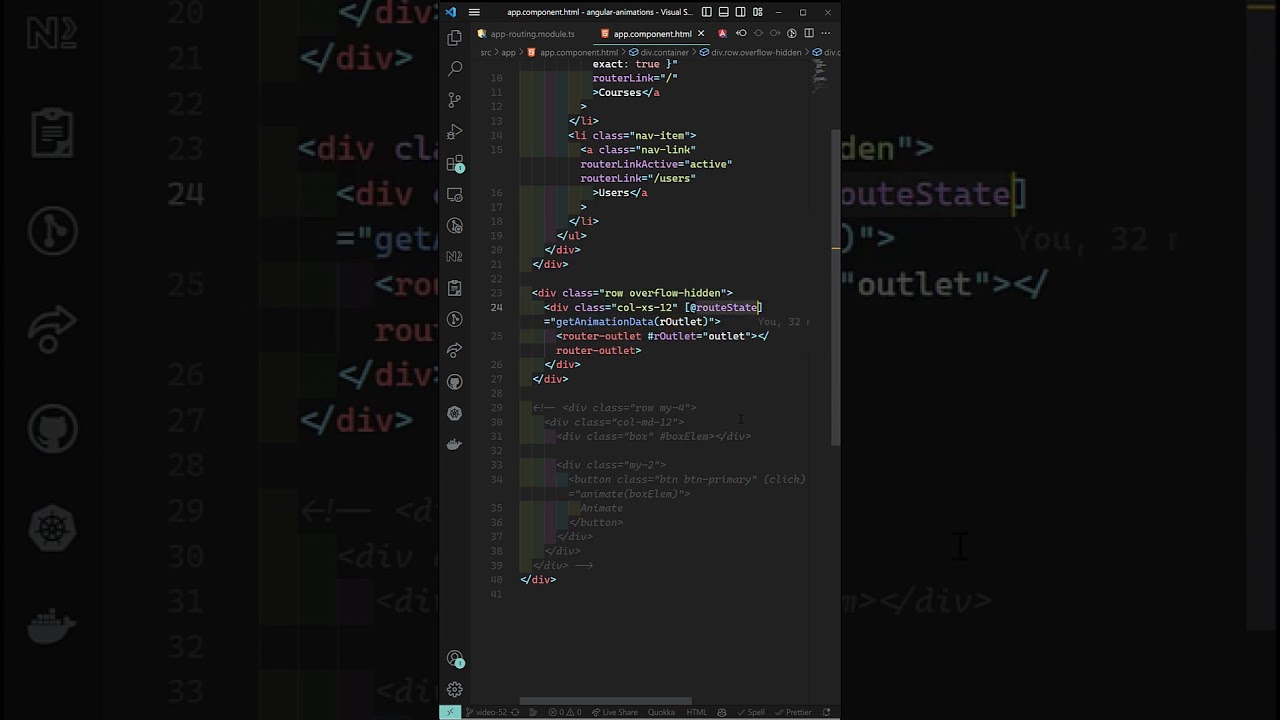Open the Source Control view
The image size is (1280, 720).
(455, 100)
